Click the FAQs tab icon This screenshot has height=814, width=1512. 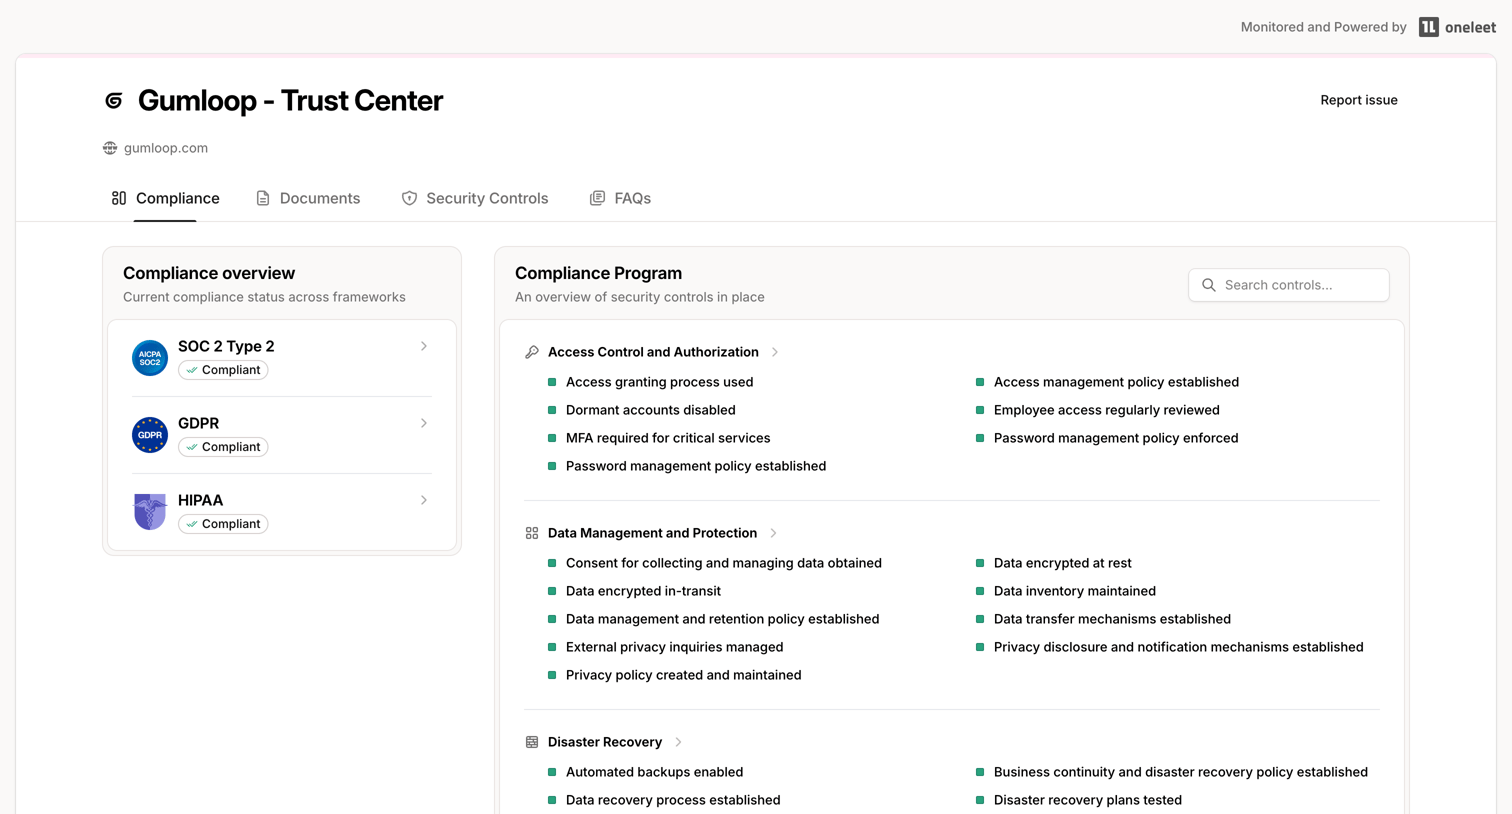tap(597, 198)
